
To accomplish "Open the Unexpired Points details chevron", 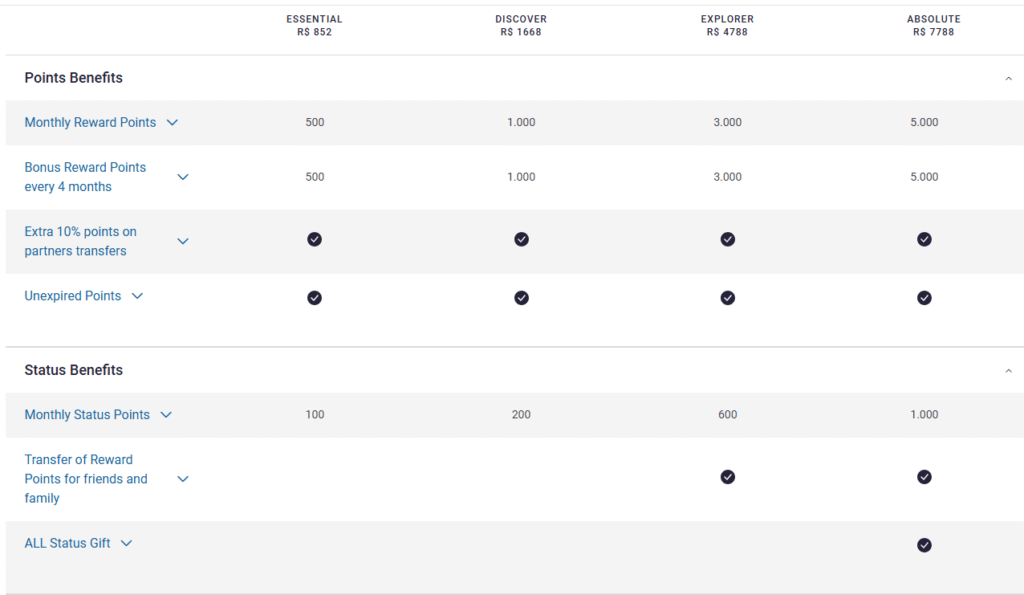I will [x=137, y=296].
